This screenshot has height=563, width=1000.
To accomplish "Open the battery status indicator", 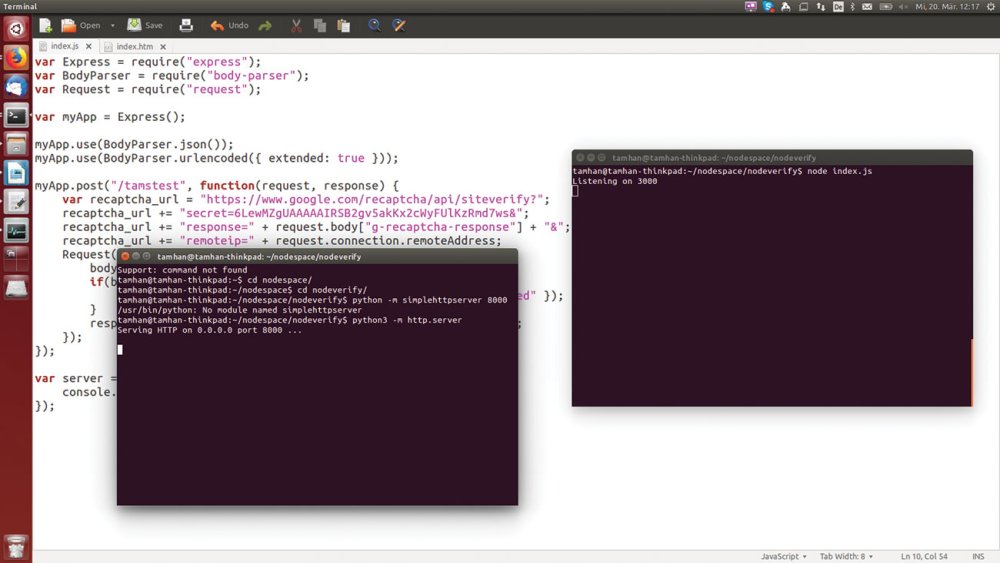I will pyautogui.click(x=886, y=6).
